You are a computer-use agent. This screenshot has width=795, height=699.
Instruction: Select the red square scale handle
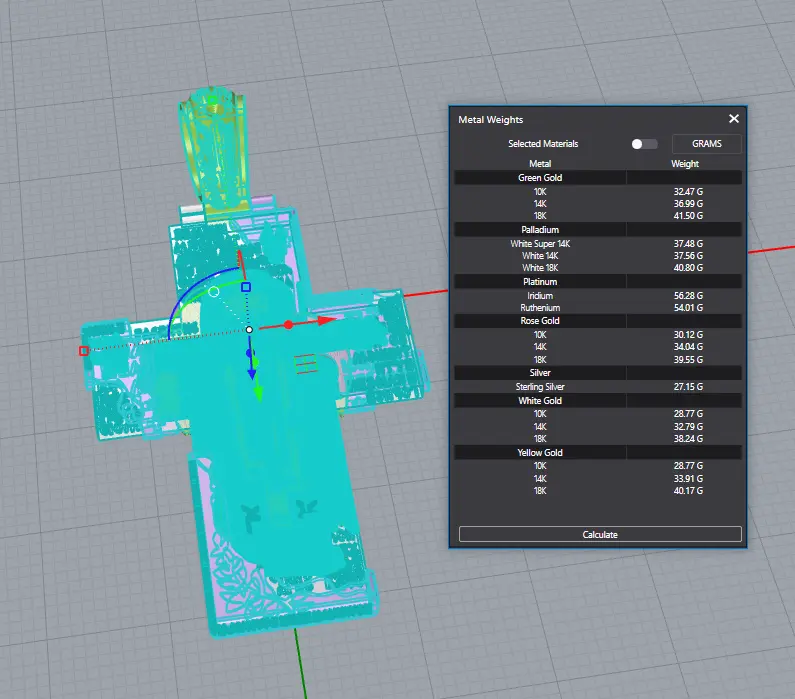coord(84,351)
